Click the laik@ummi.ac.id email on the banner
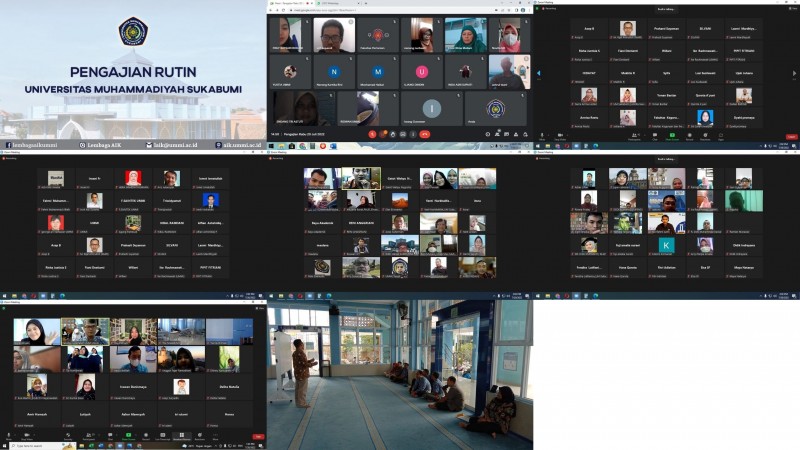Image resolution: width=800 pixels, height=450 pixels. tap(171, 145)
